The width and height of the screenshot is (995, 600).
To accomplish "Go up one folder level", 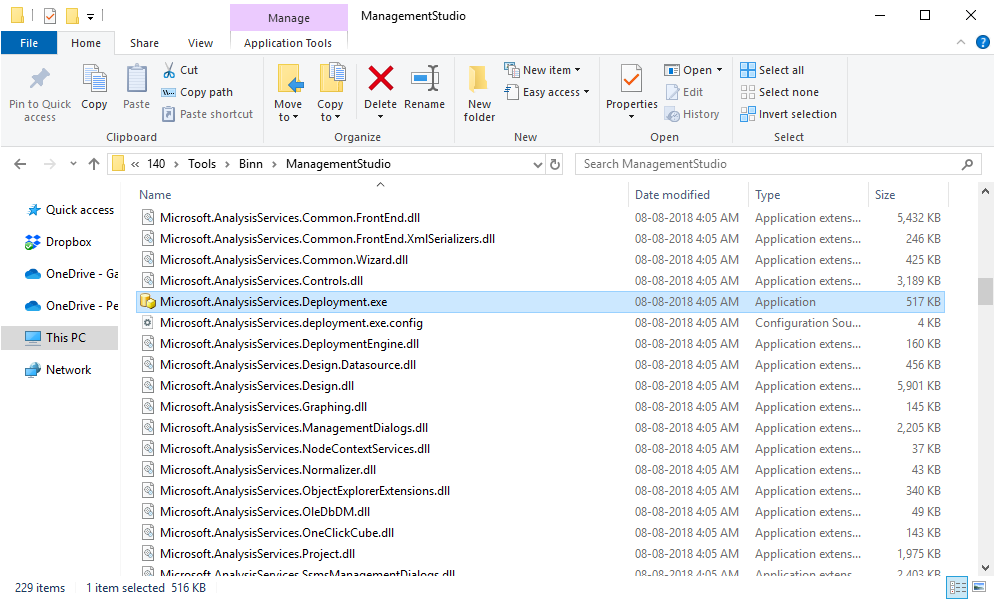I will (x=94, y=164).
